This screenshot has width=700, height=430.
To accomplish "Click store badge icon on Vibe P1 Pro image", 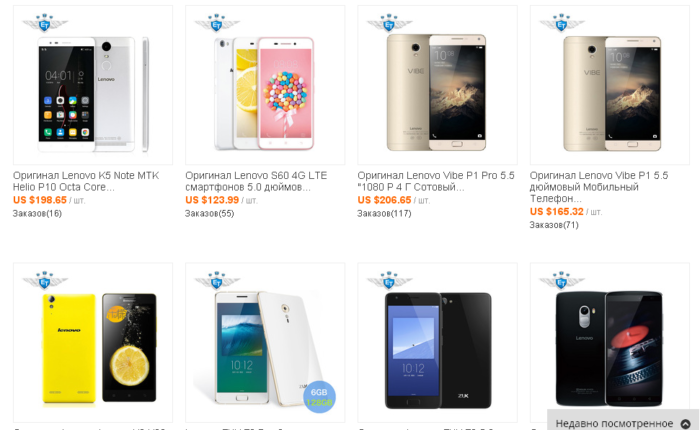I will [389, 23].
